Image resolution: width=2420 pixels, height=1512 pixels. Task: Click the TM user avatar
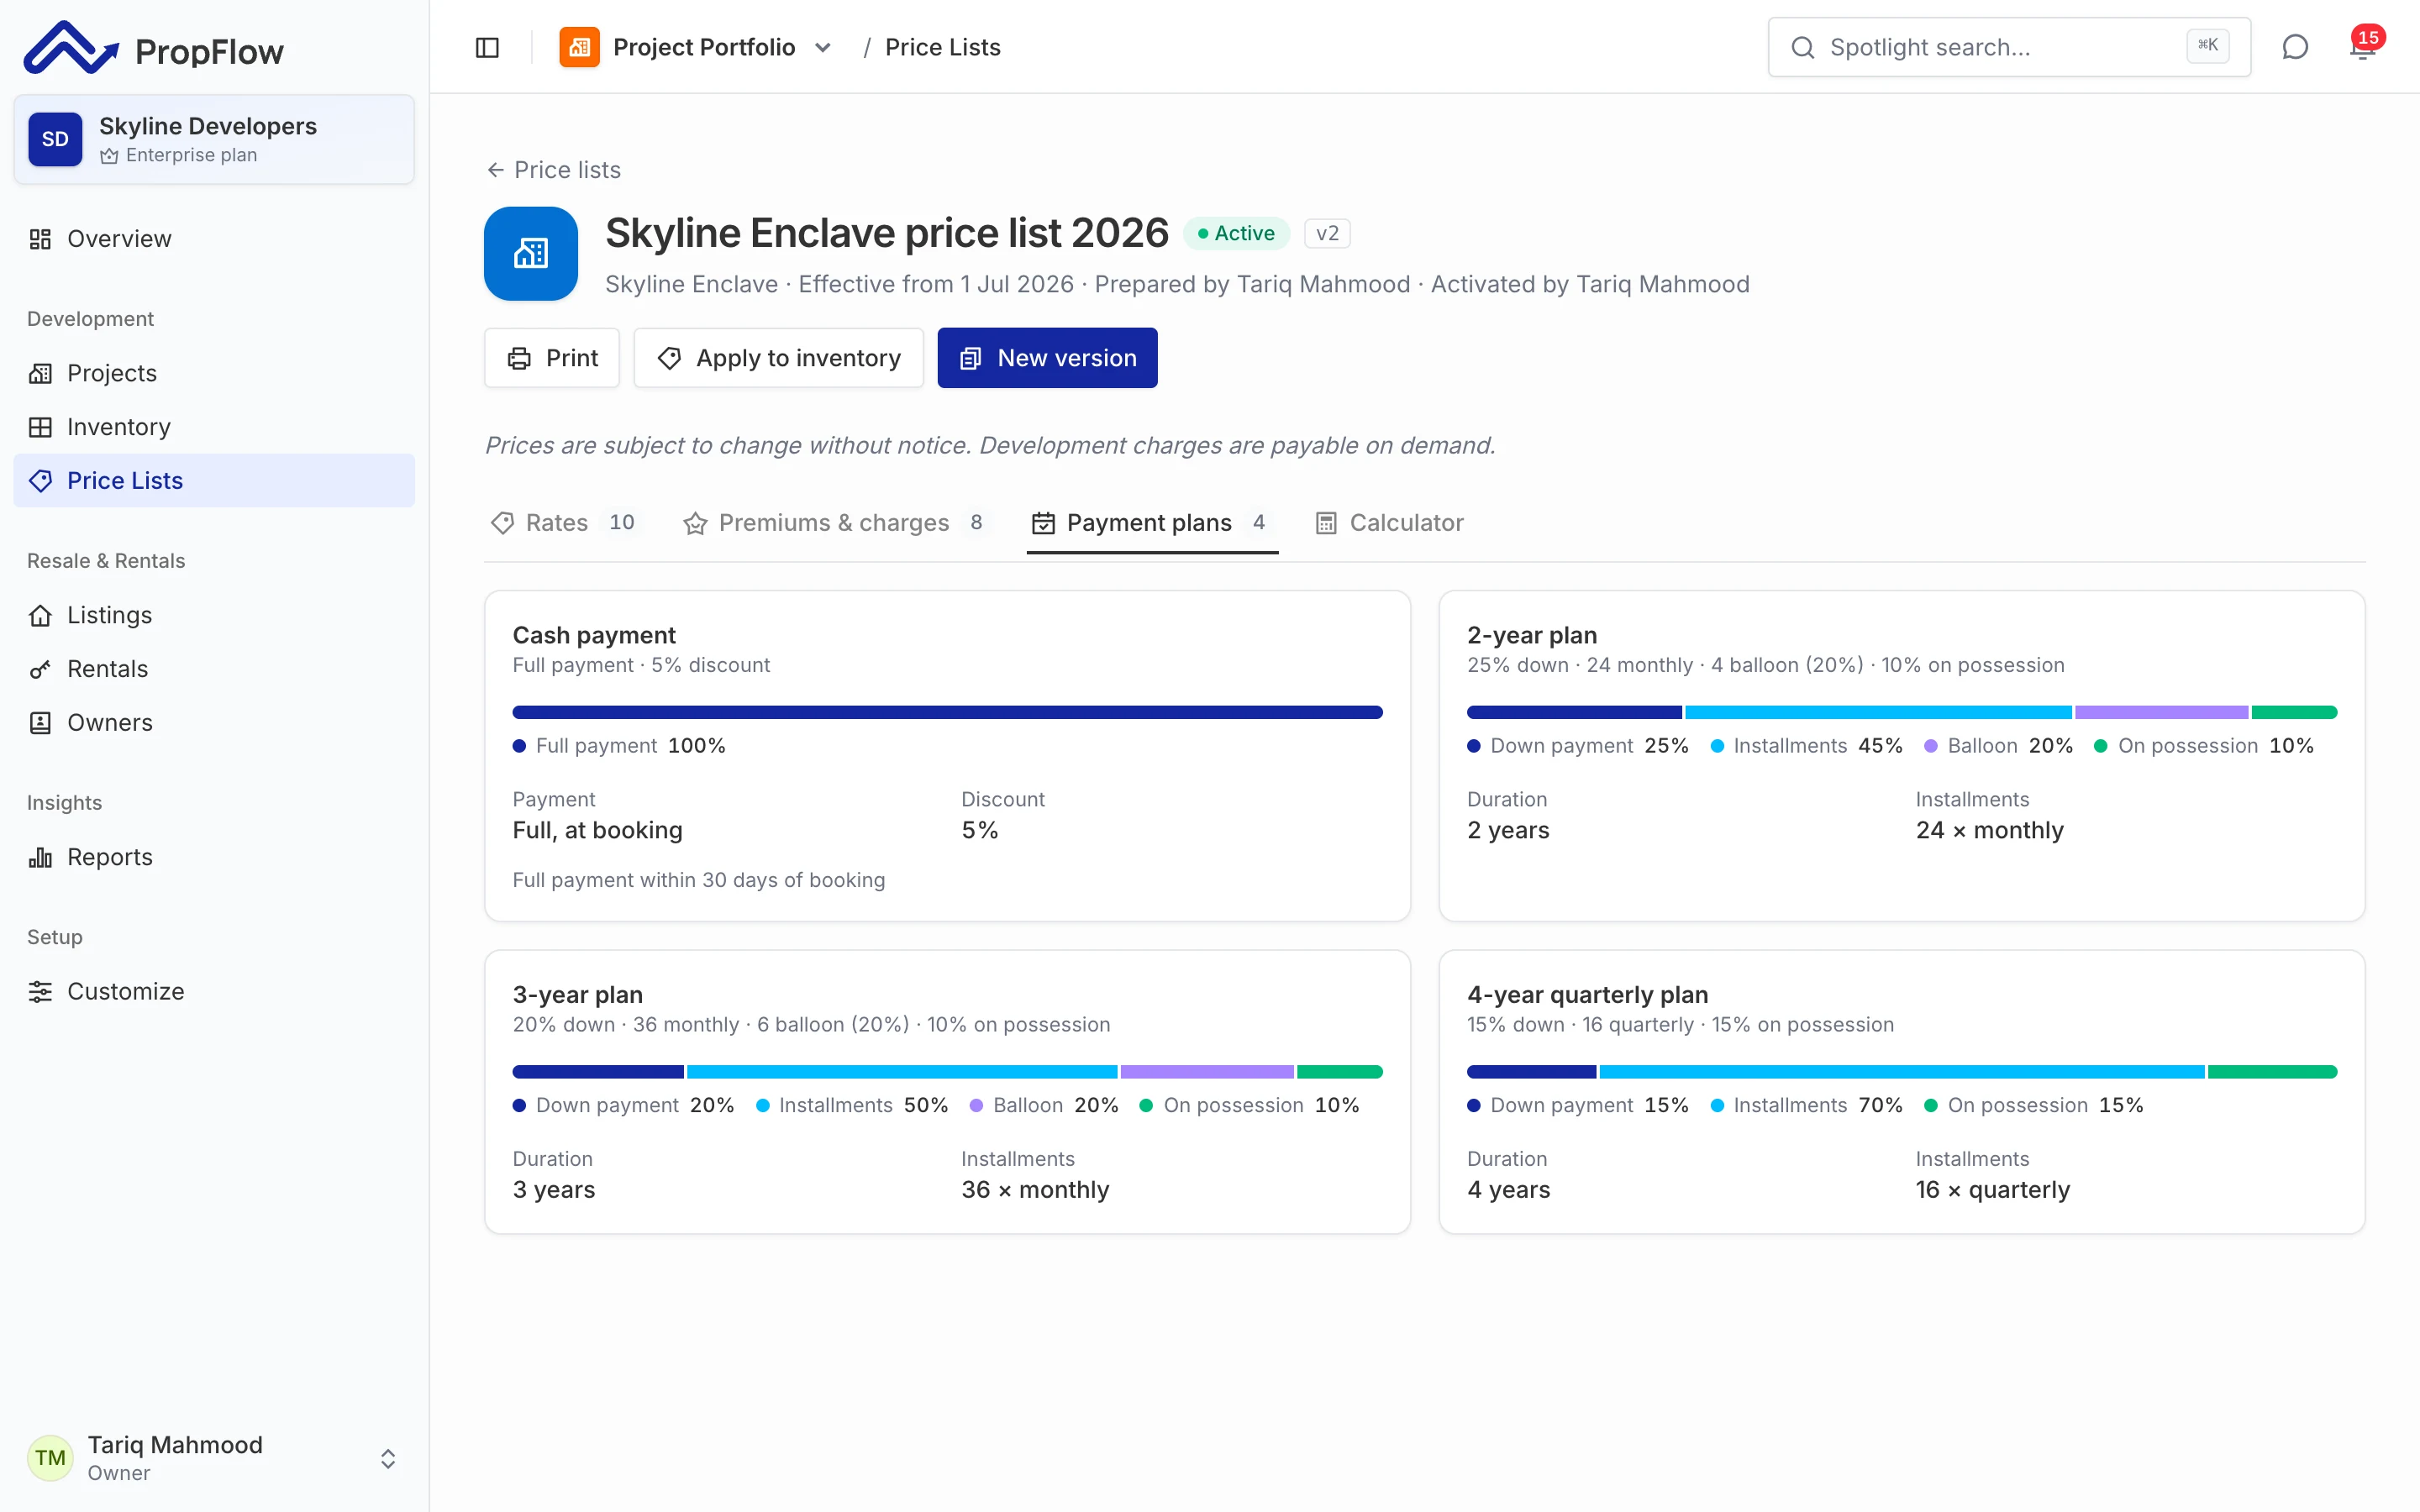50,1457
